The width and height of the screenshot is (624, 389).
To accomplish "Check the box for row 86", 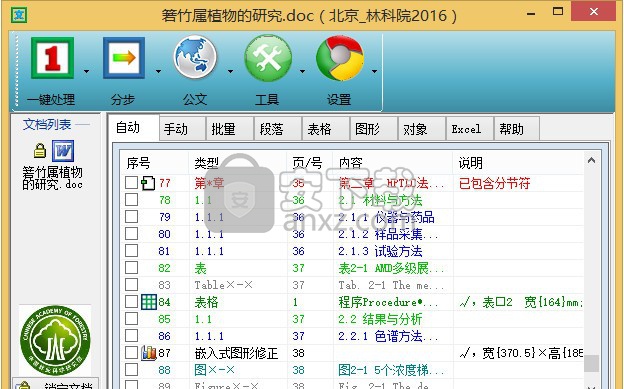I will (x=131, y=336).
